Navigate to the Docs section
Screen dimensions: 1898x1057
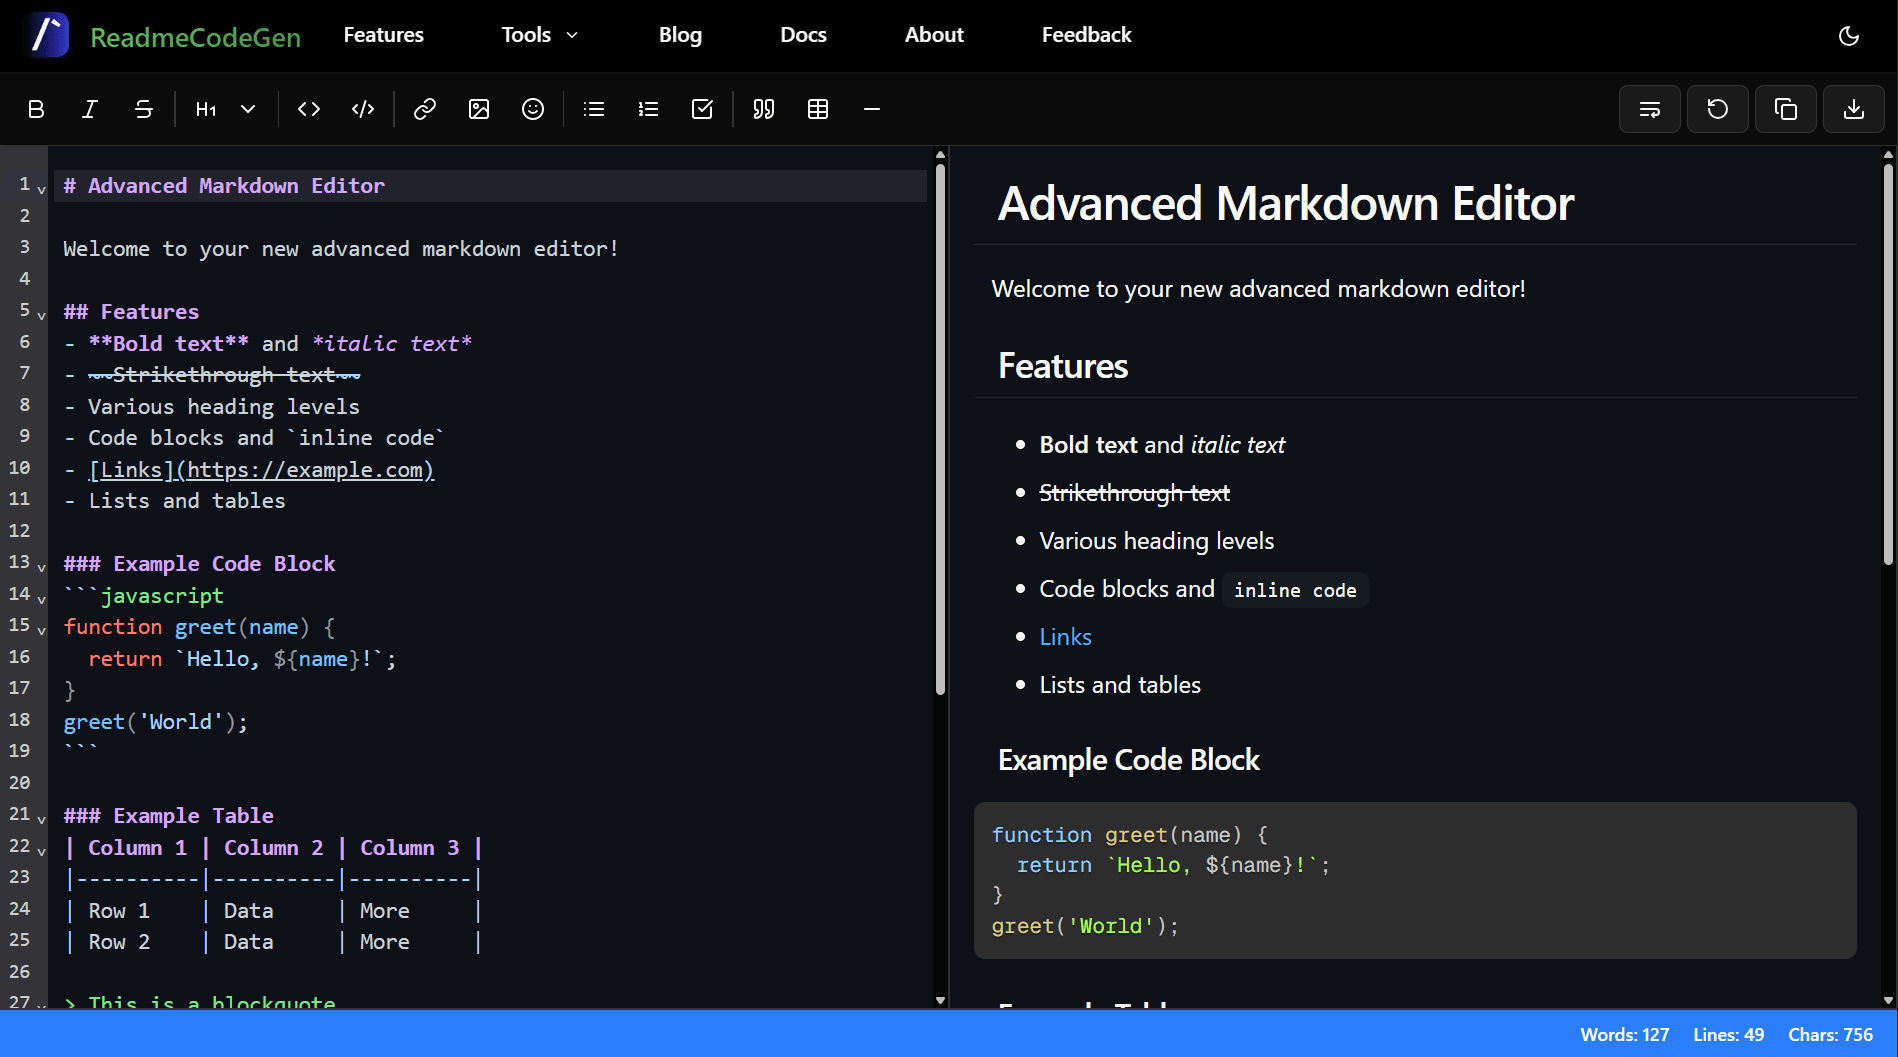803,34
